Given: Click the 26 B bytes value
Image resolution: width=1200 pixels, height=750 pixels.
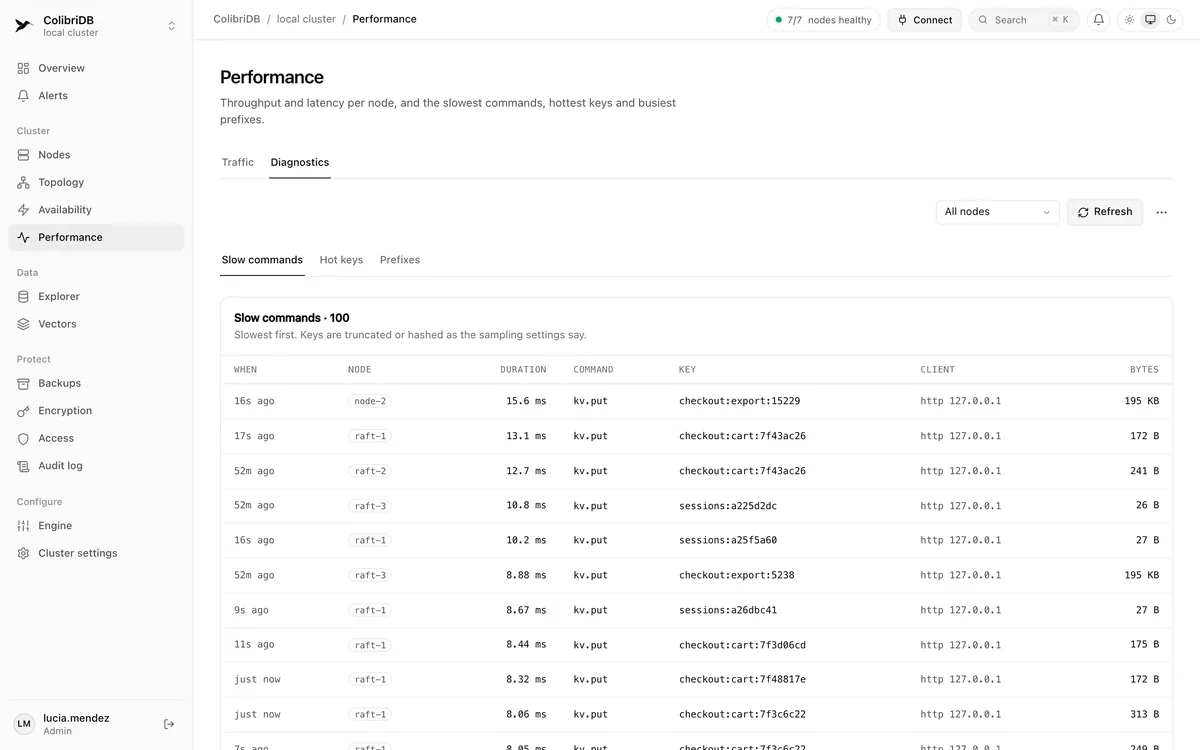Looking at the screenshot, I should (1147, 506).
